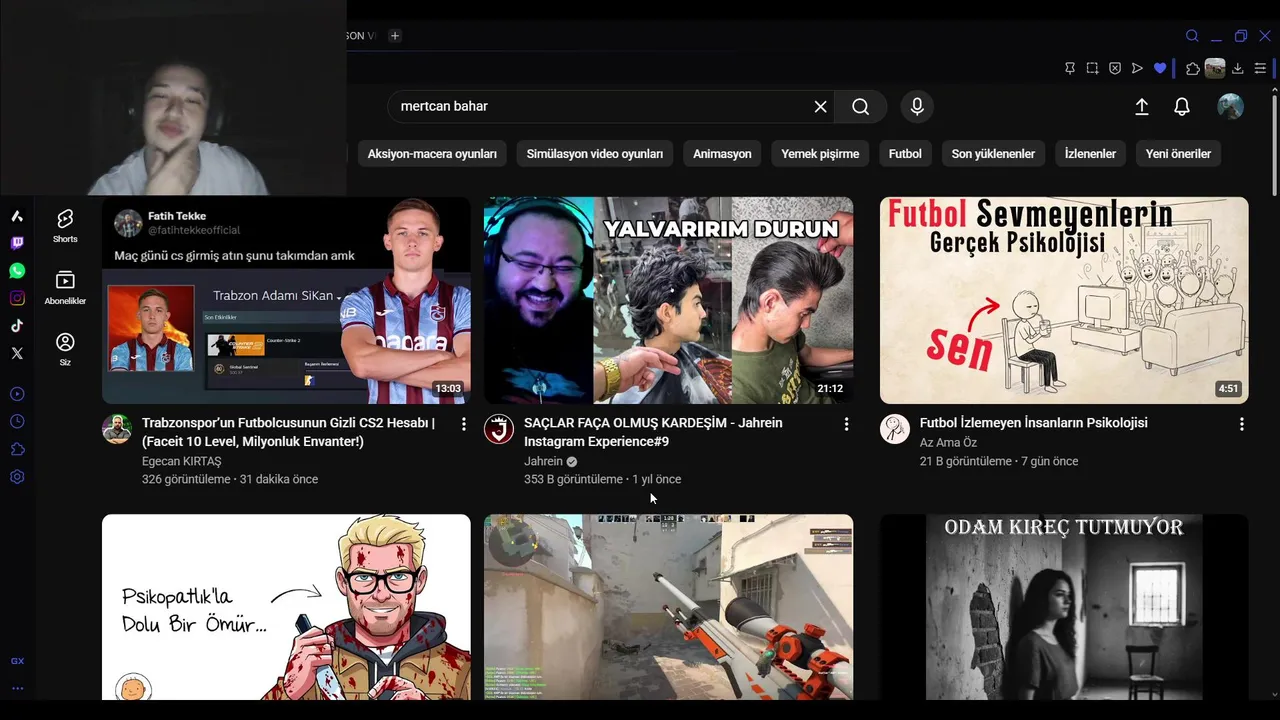Open the YouTube account avatar

coord(1230,106)
